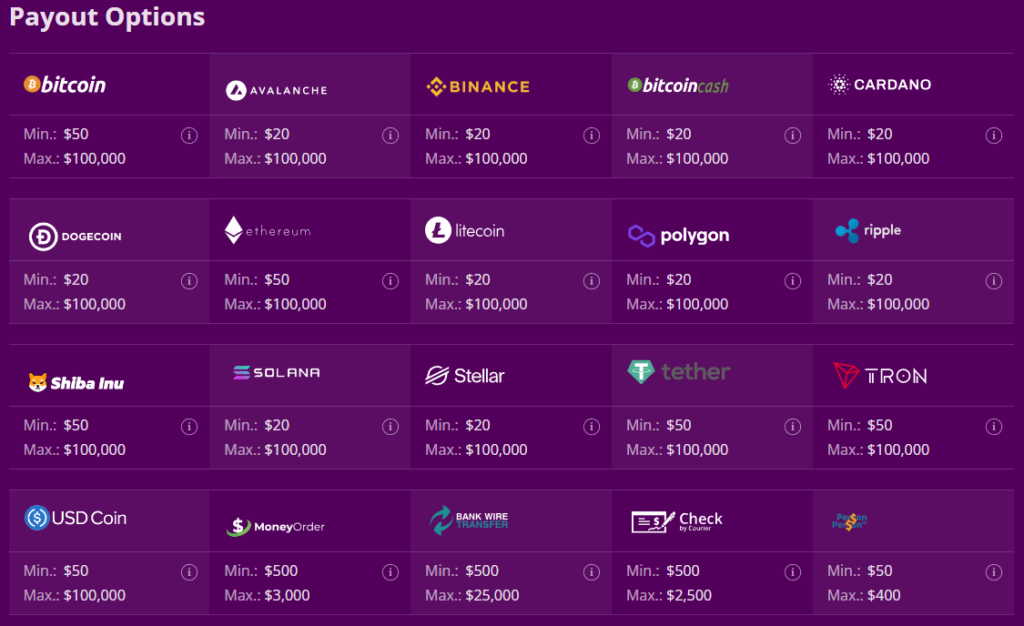
Task: Click the Bank Wire Transfer logo
Action: coord(468,520)
